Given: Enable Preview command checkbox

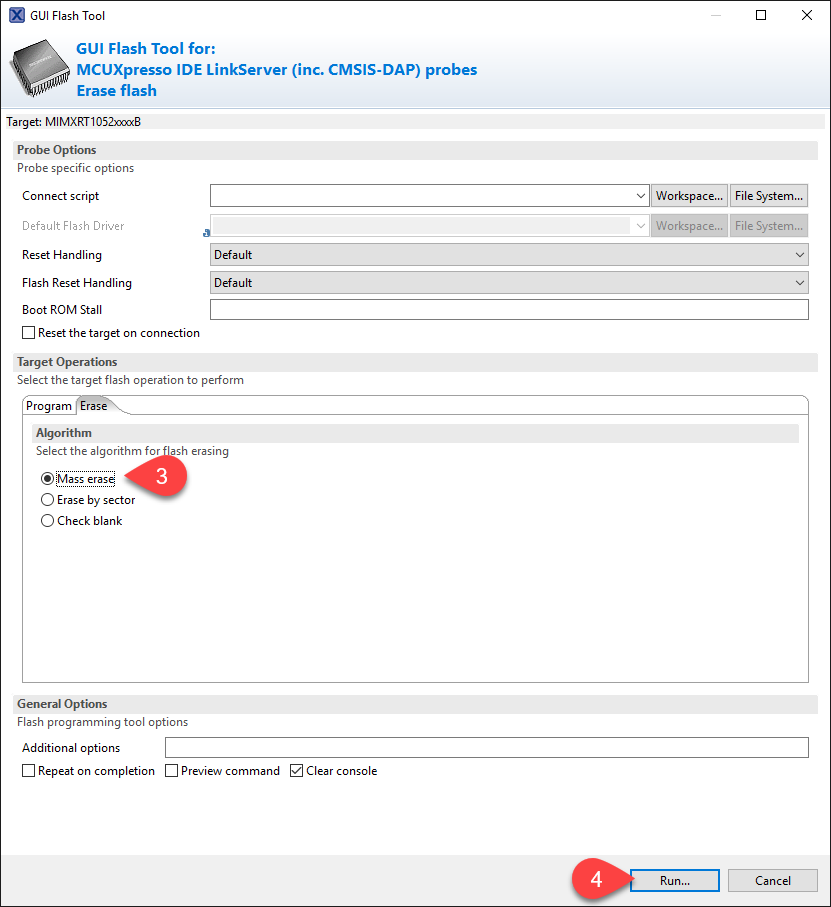Looking at the screenshot, I should click(x=171, y=771).
